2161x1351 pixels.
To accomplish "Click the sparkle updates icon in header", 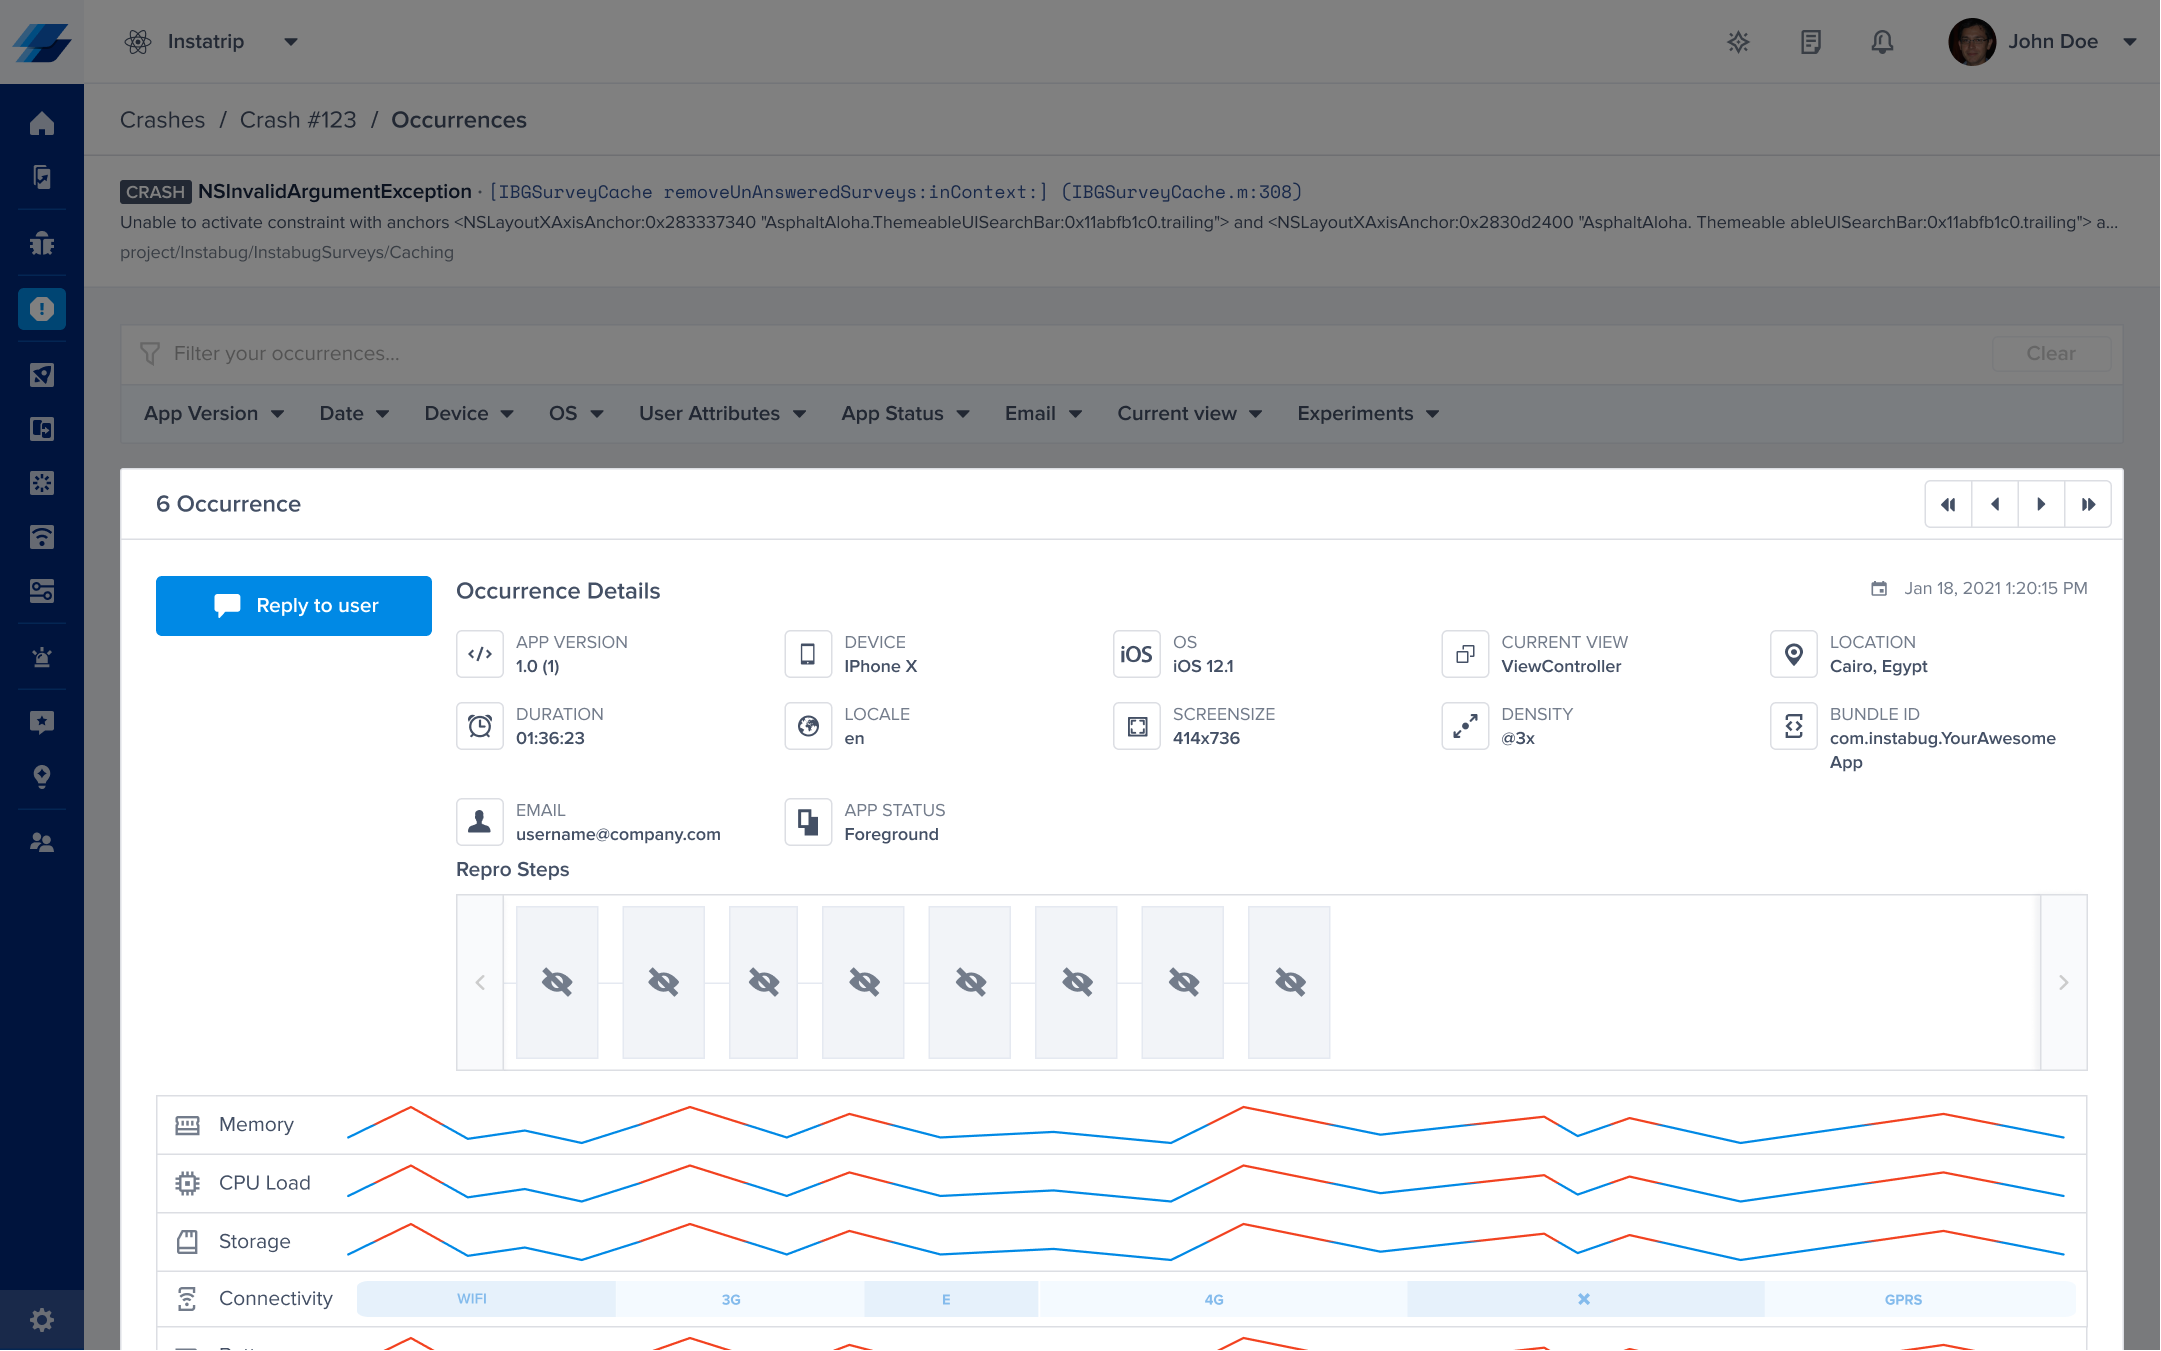I will 1738,42.
